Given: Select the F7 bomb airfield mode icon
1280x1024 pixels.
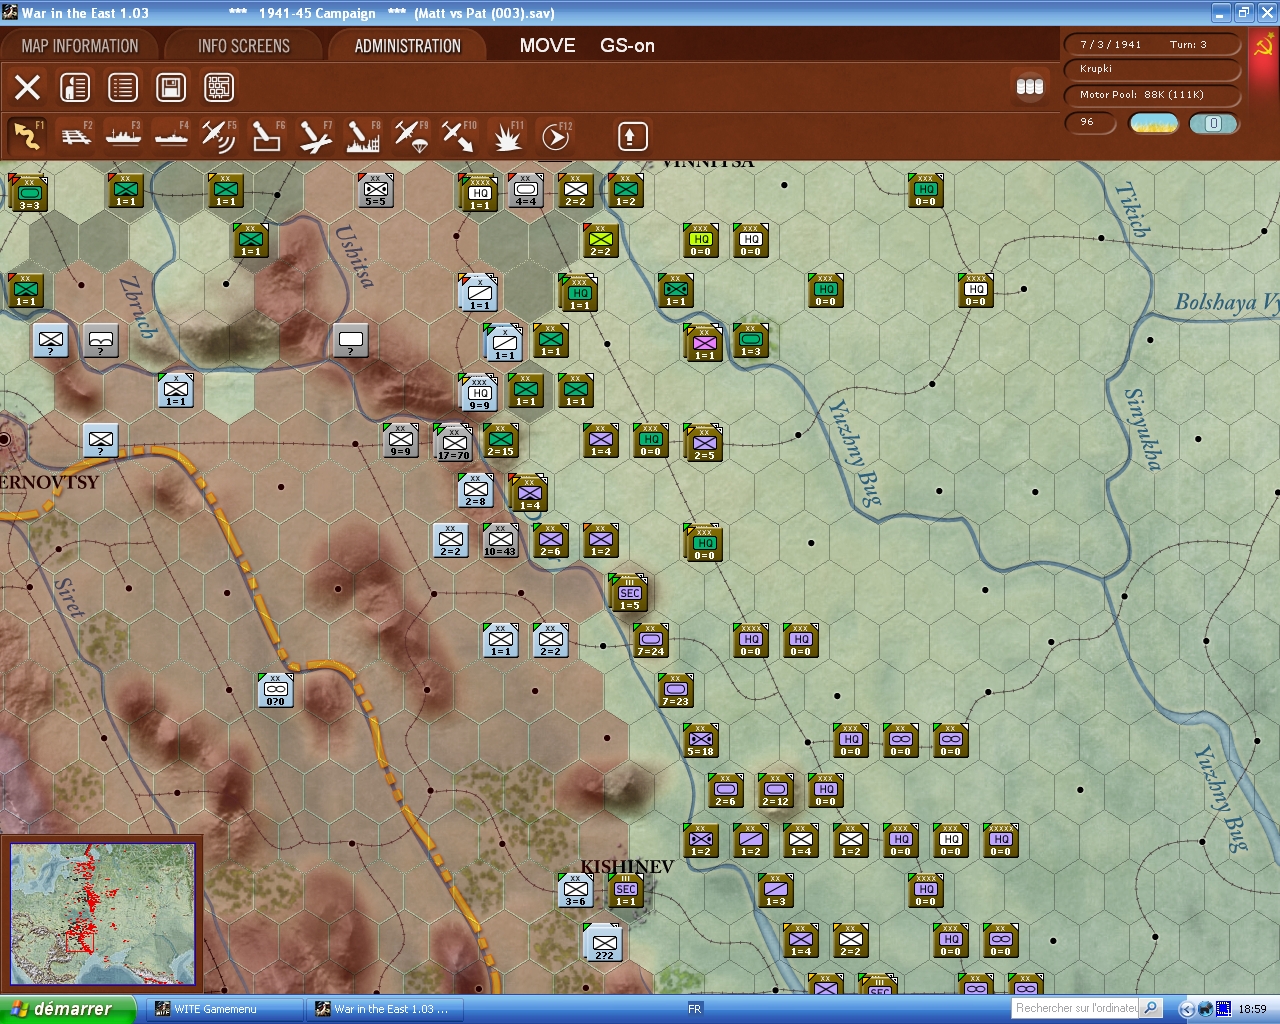Looking at the screenshot, I should [x=315, y=136].
